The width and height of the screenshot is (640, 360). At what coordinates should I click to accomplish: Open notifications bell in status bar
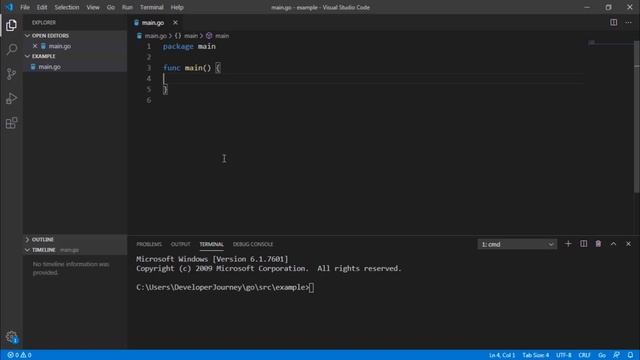coord(630,355)
